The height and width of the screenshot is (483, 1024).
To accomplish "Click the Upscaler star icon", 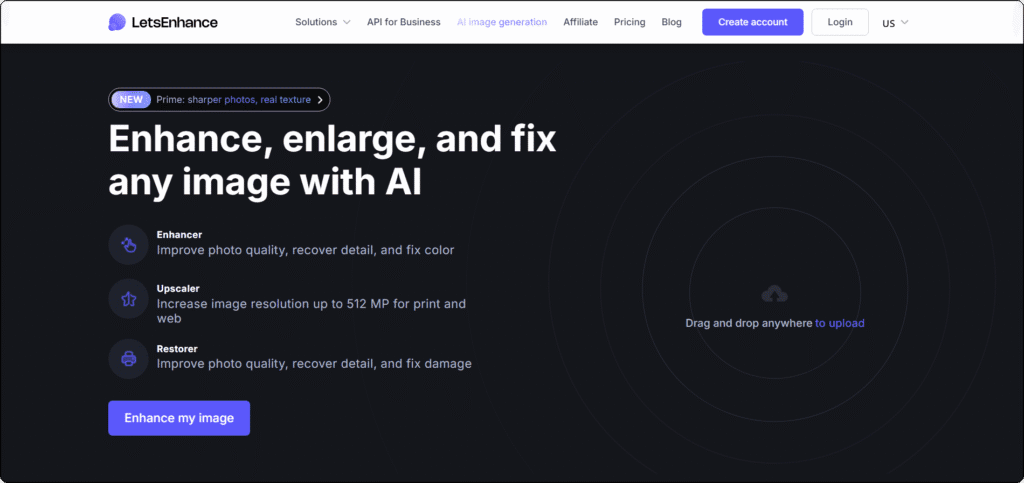I will point(129,299).
